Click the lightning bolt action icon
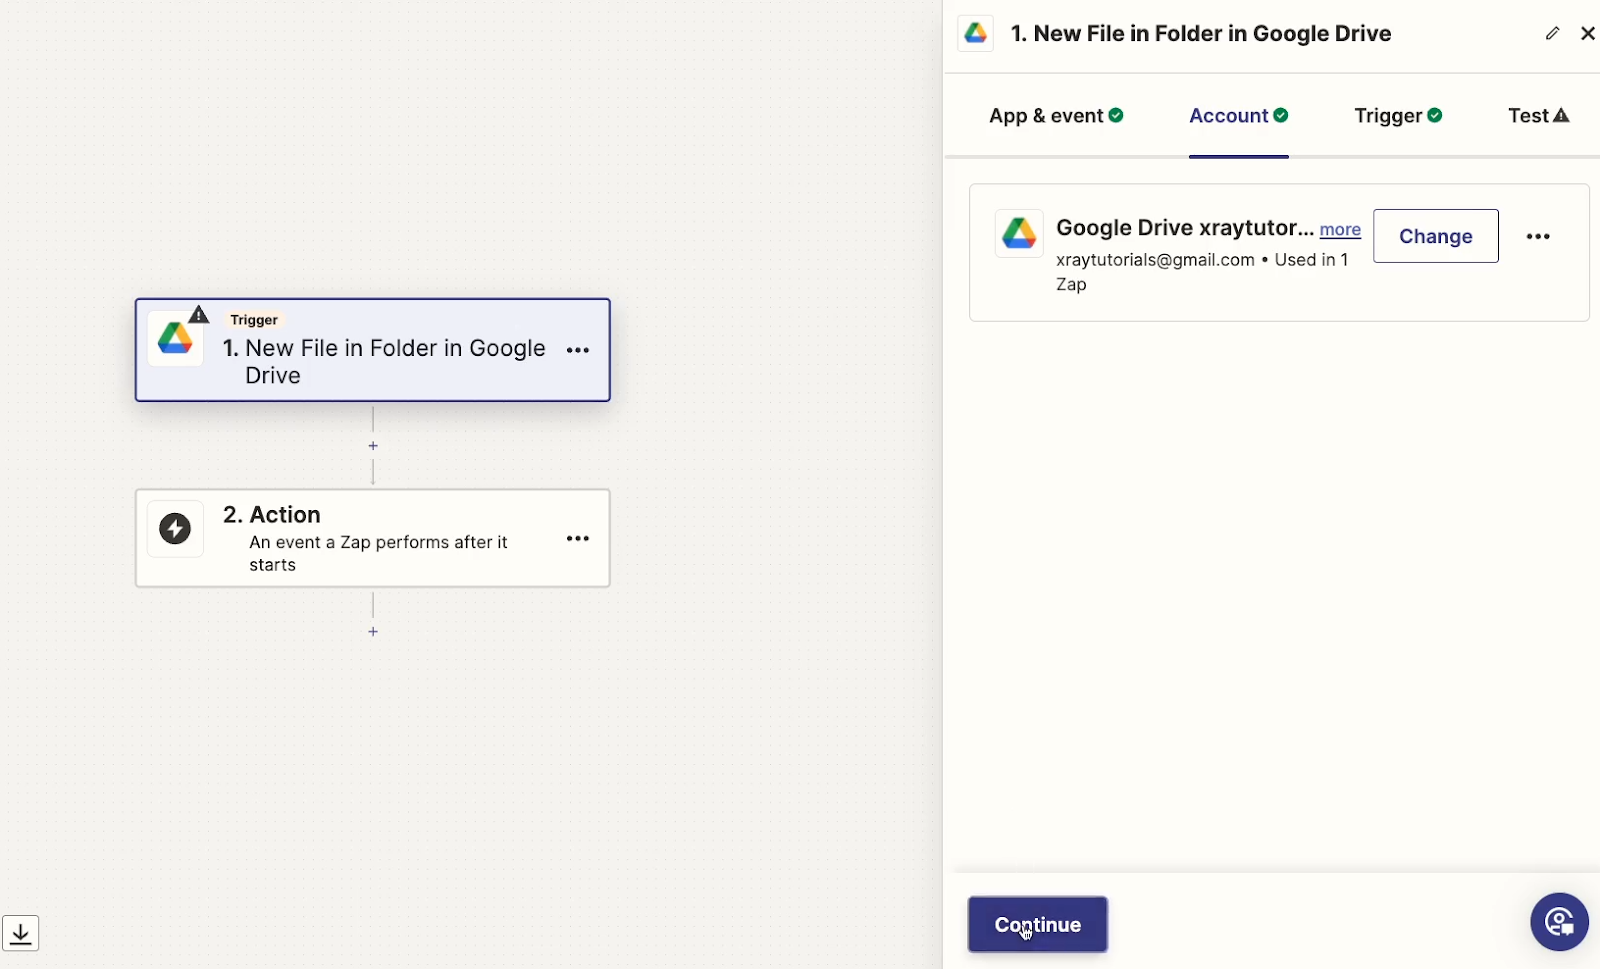1600x969 pixels. tap(175, 529)
